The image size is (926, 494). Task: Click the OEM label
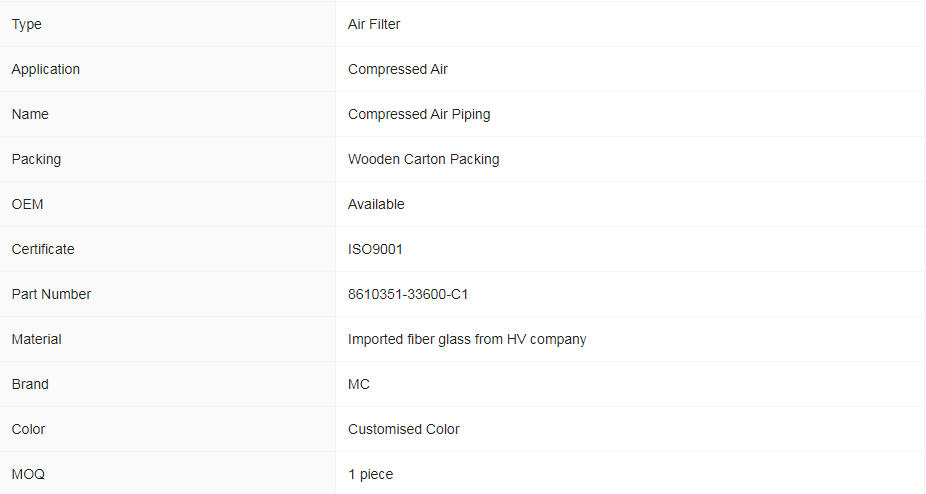click(27, 204)
